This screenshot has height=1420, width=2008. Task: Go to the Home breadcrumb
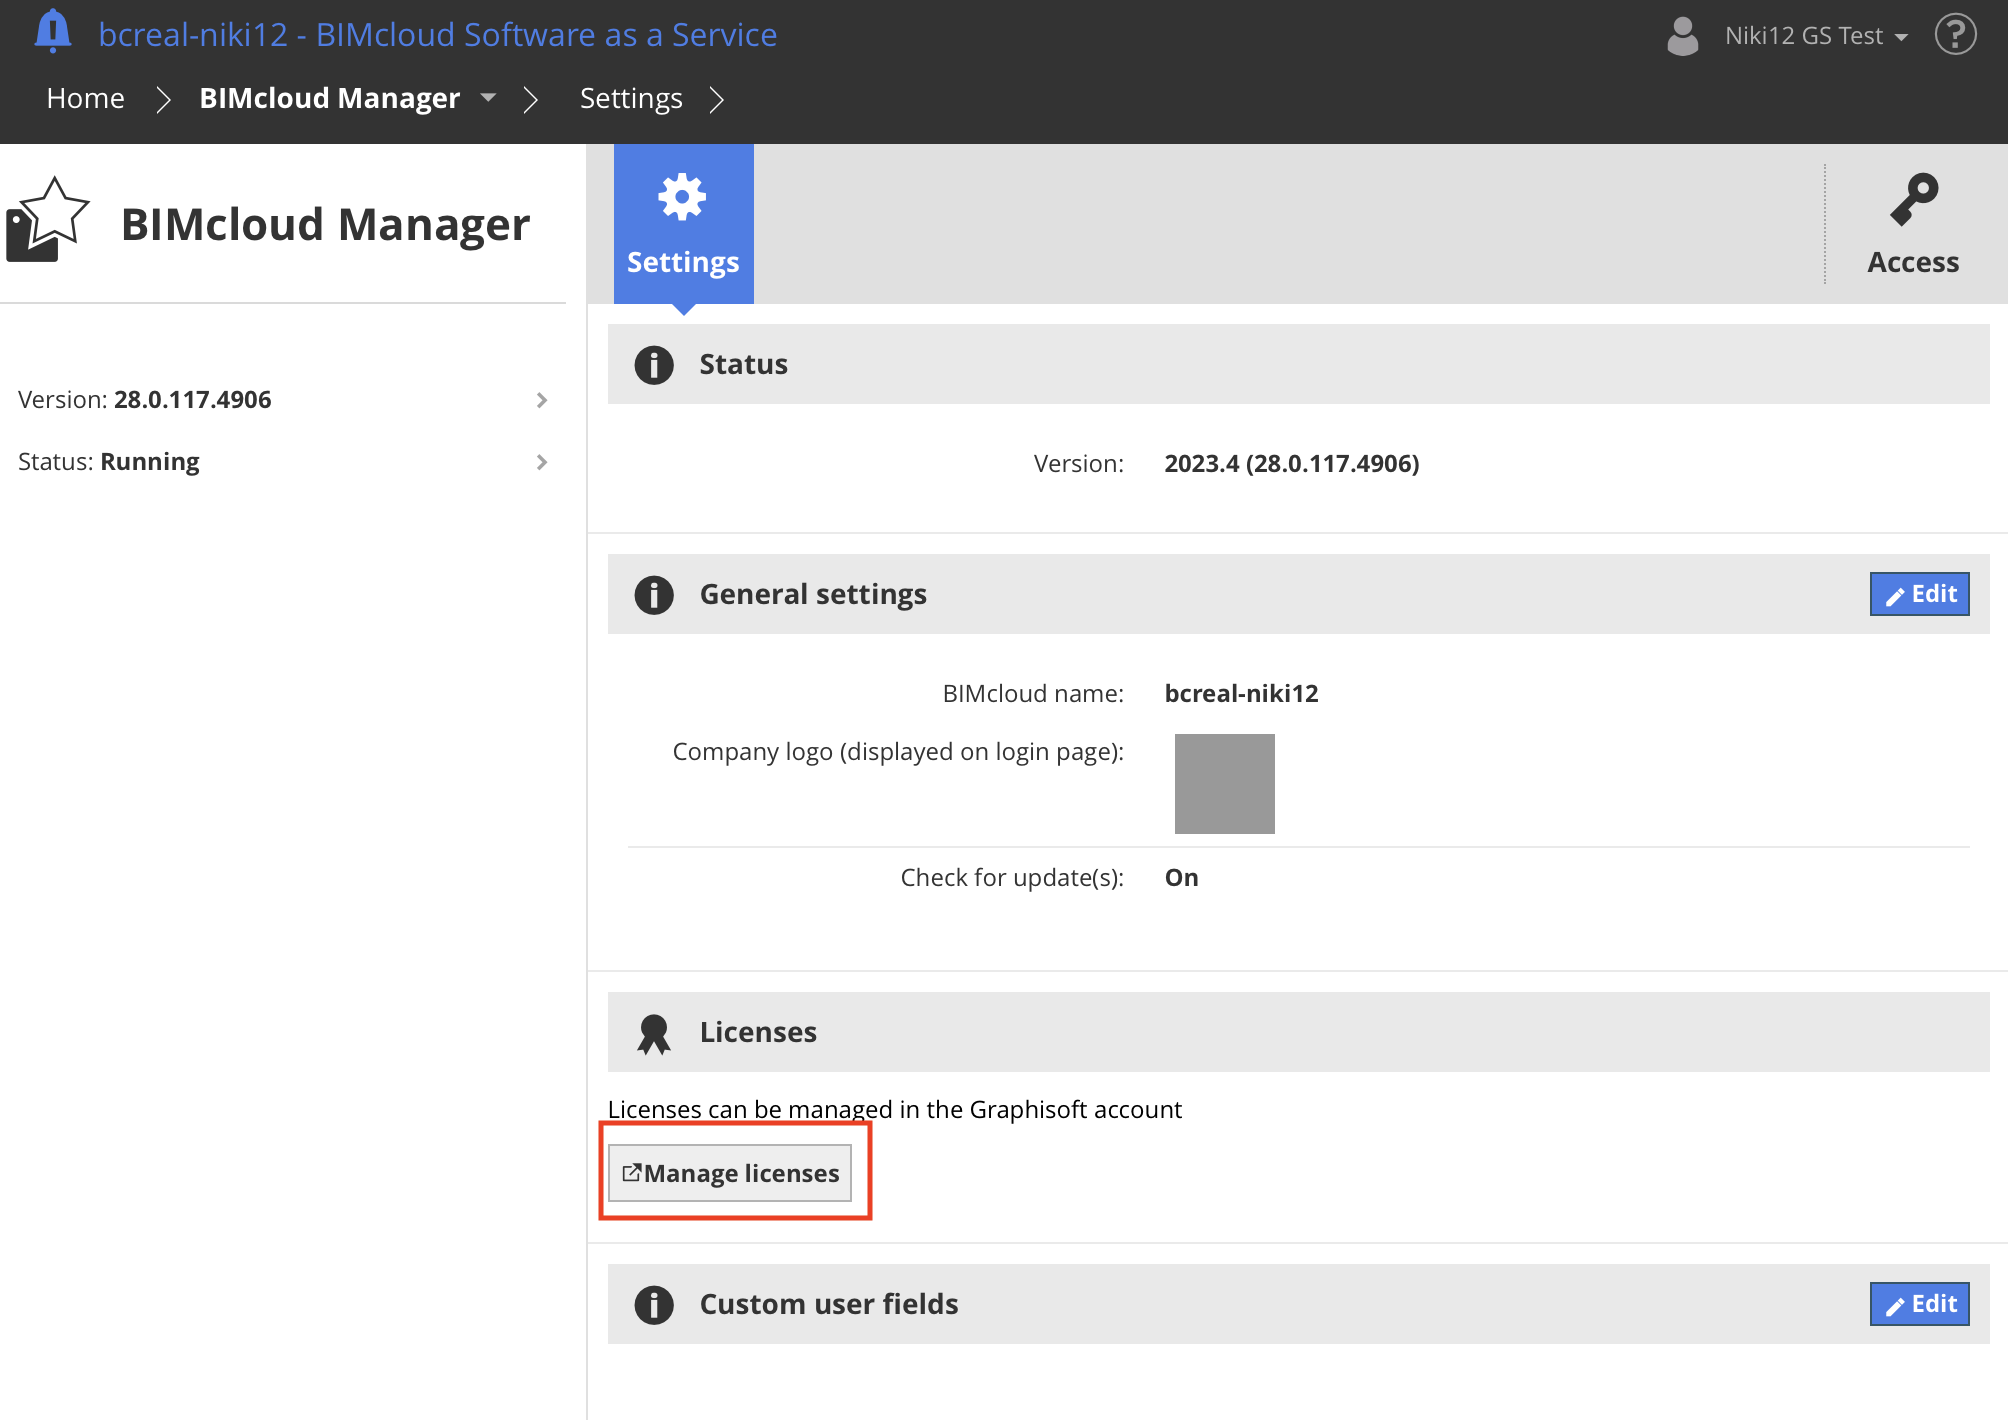(85, 98)
